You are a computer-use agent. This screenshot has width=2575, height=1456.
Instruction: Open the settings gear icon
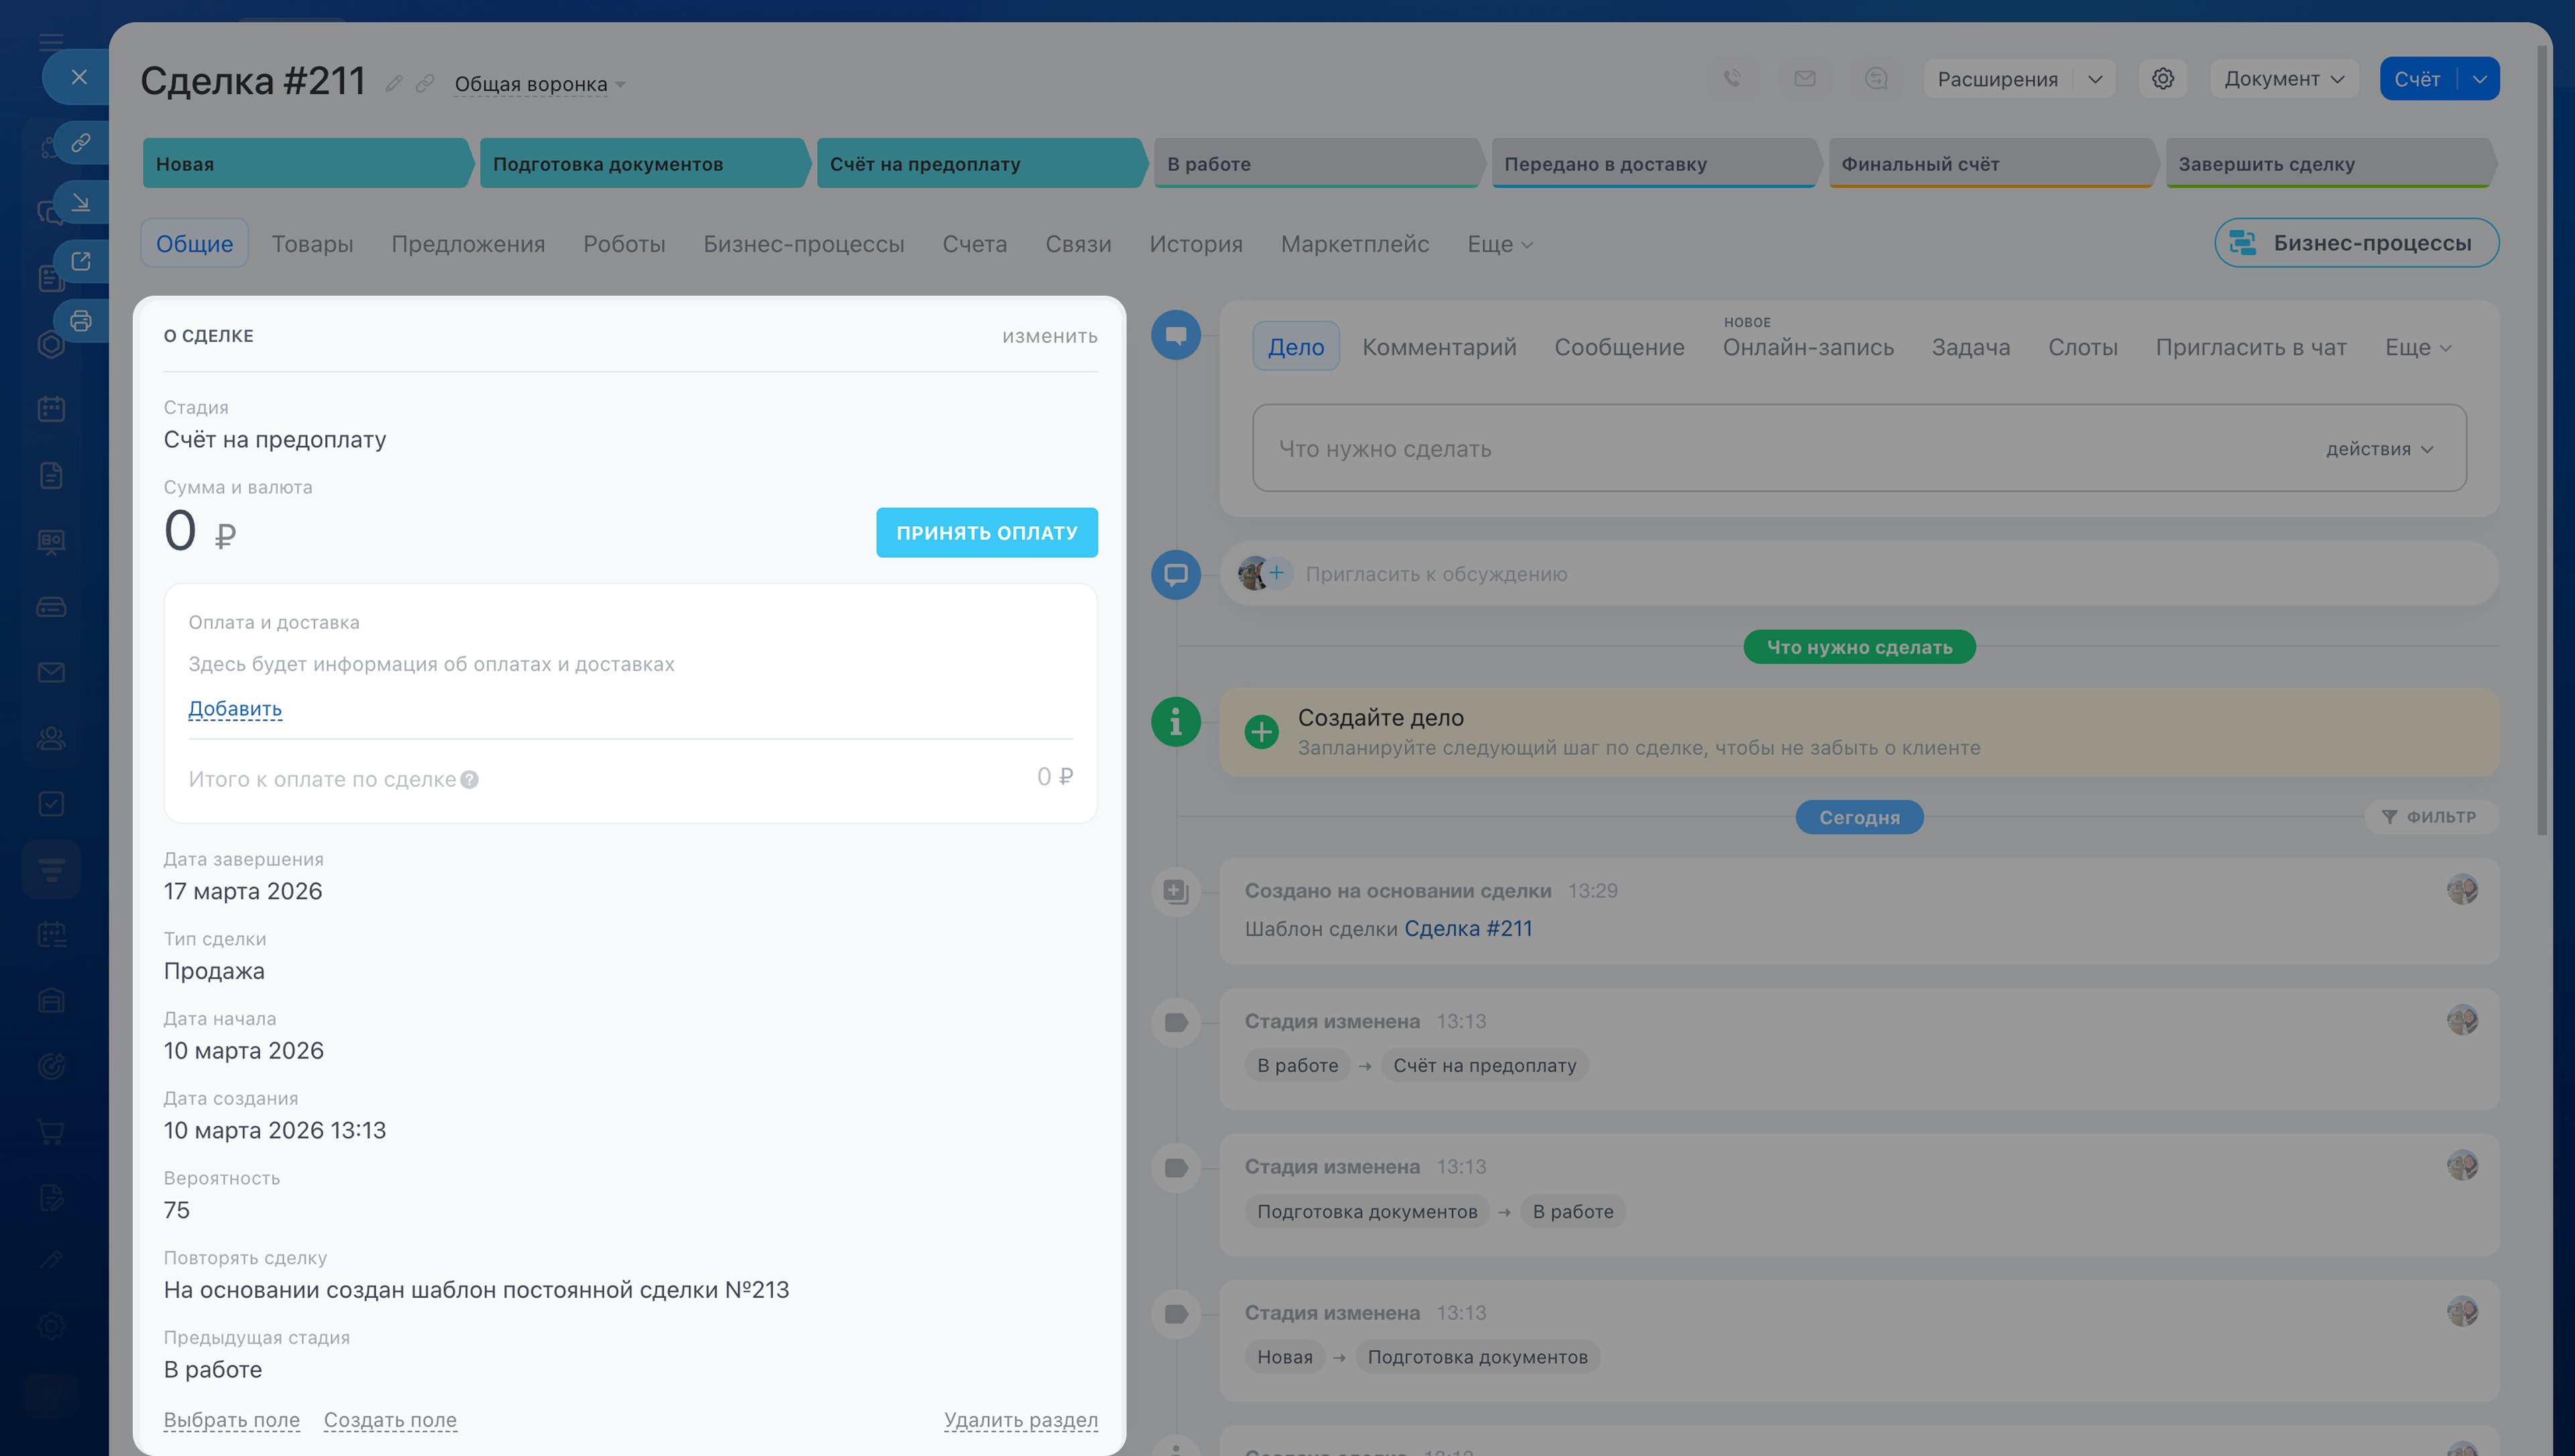click(x=2162, y=78)
